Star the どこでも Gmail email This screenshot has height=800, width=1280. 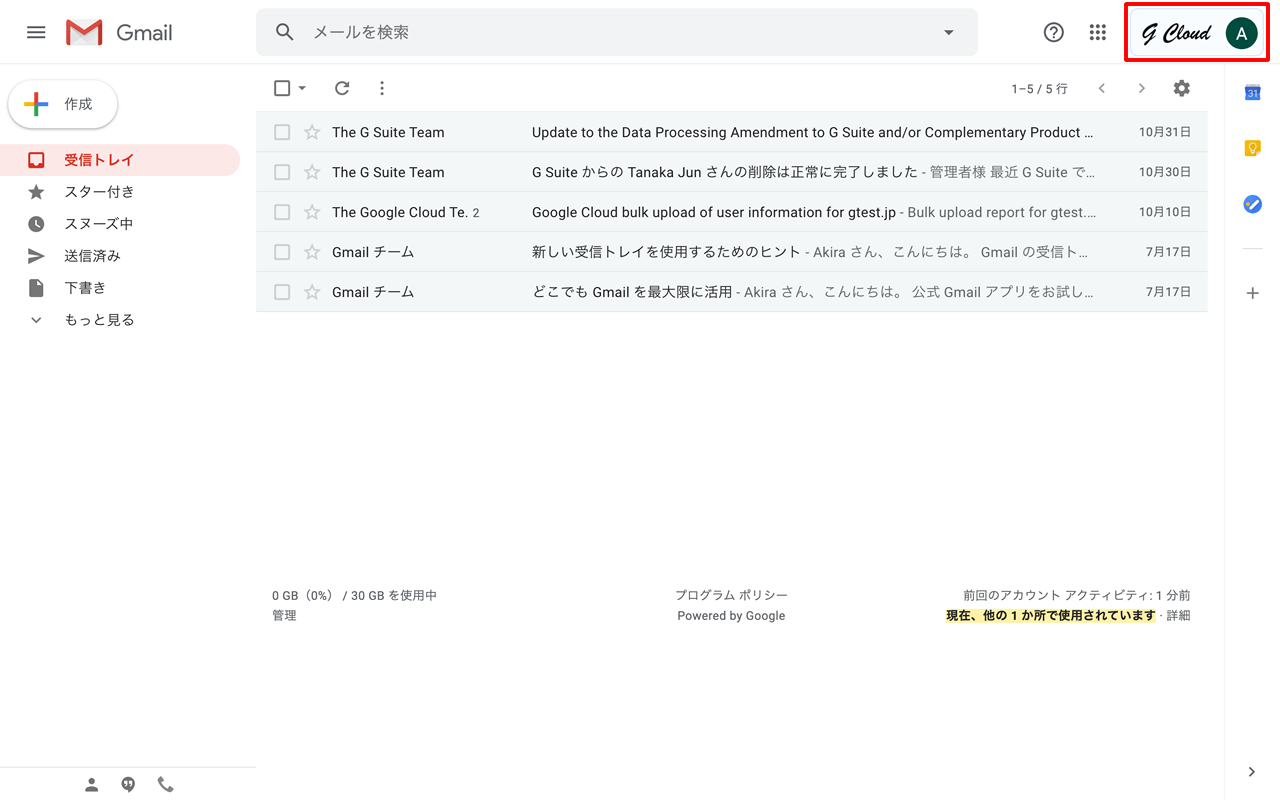[x=312, y=292]
